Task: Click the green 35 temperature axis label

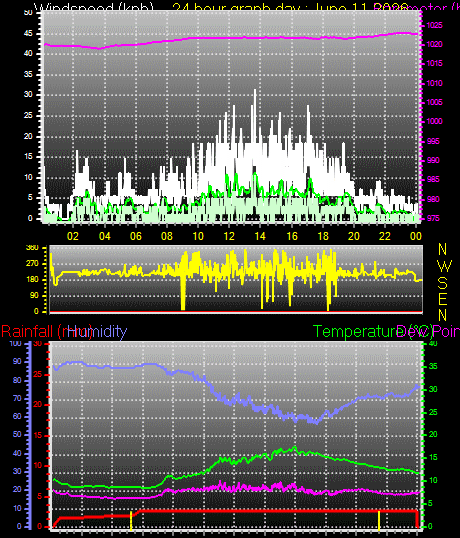Action: click(433, 366)
